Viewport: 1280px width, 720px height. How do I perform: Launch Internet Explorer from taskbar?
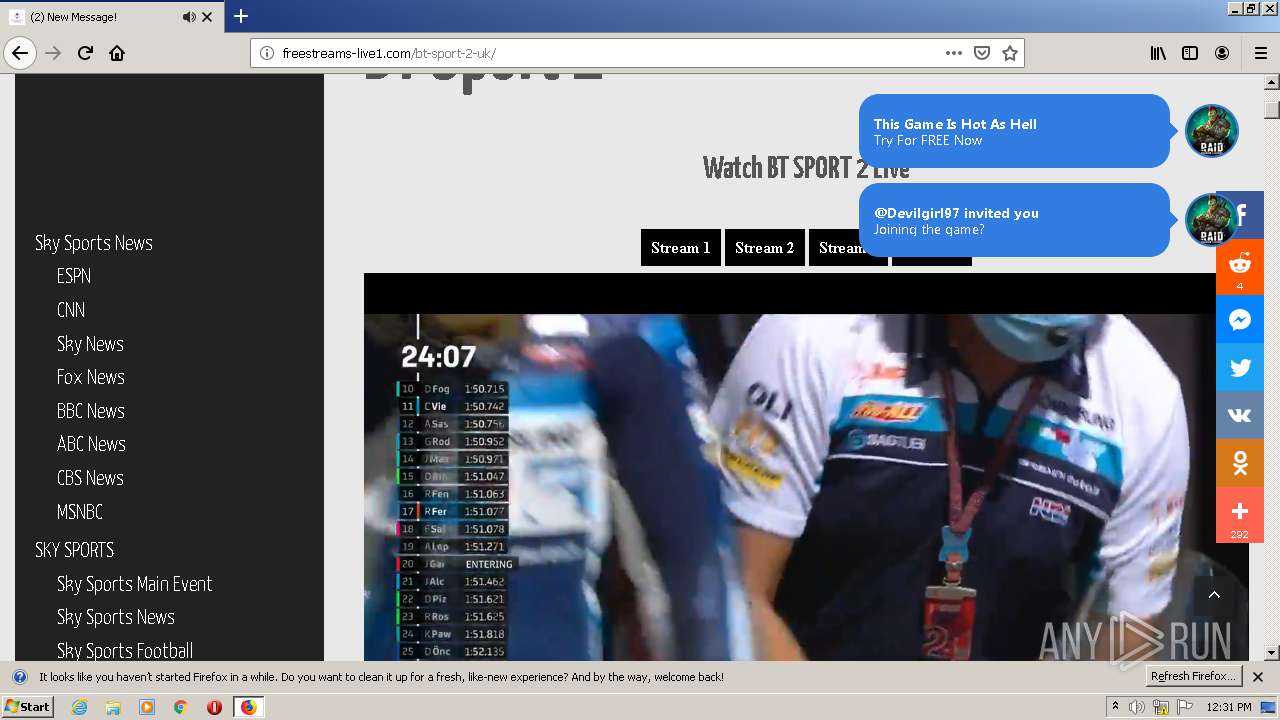[x=79, y=707]
